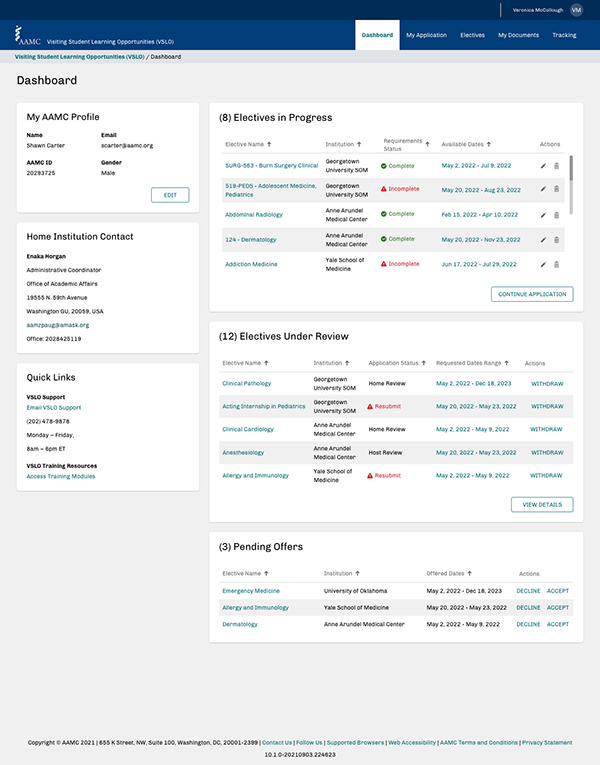The height and width of the screenshot is (765, 600).
Task: Withdraw the Clinical Cardiology application
Action: pyautogui.click(x=546, y=429)
